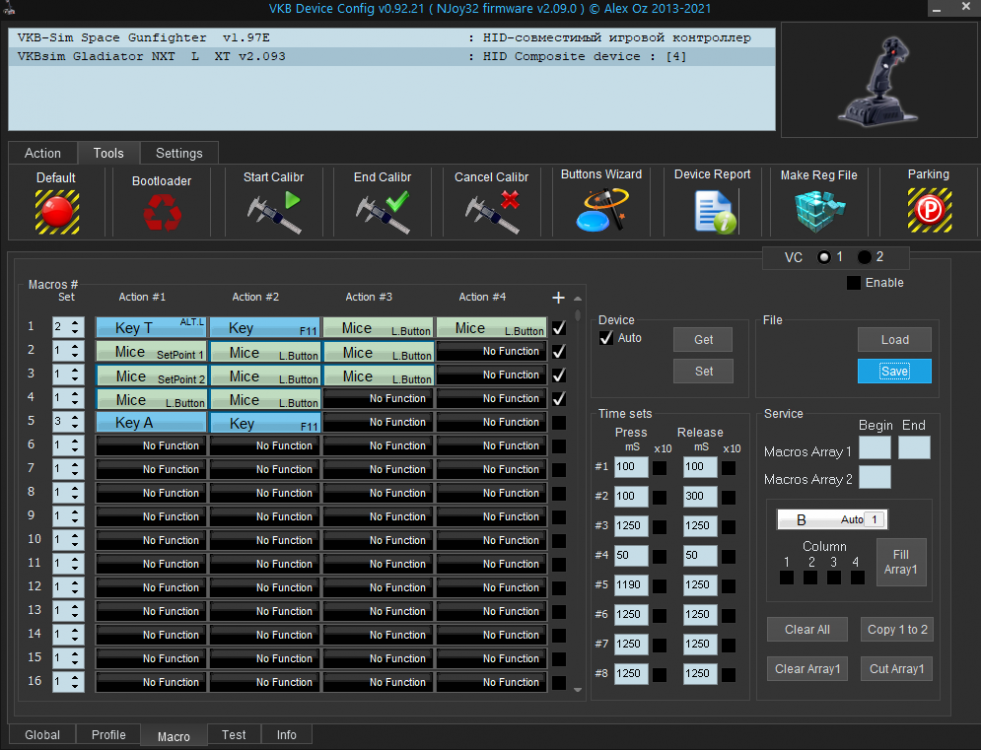This screenshot has width=981, height=750.
Task: Click the Make Reg File icon
Action: [x=819, y=211]
